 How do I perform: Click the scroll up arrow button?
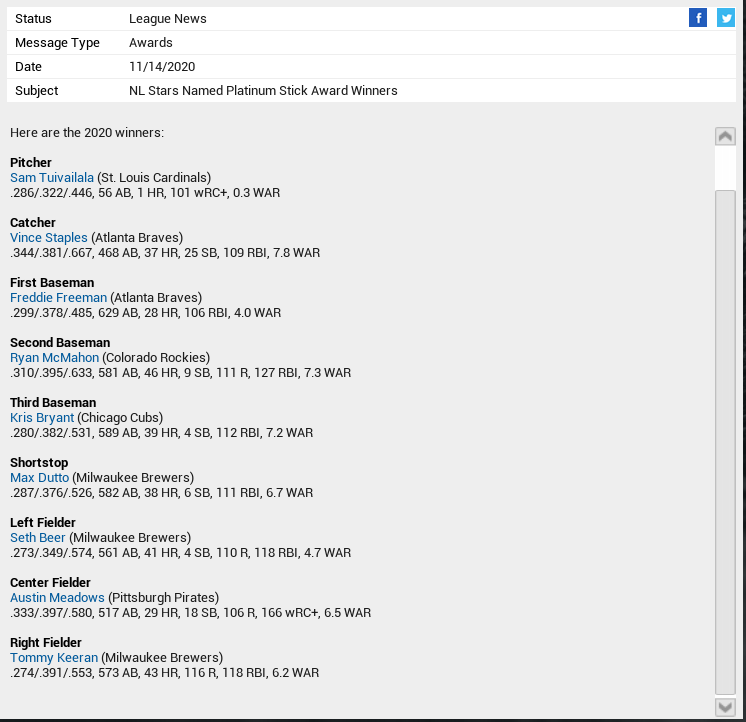pyautogui.click(x=726, y=137)
